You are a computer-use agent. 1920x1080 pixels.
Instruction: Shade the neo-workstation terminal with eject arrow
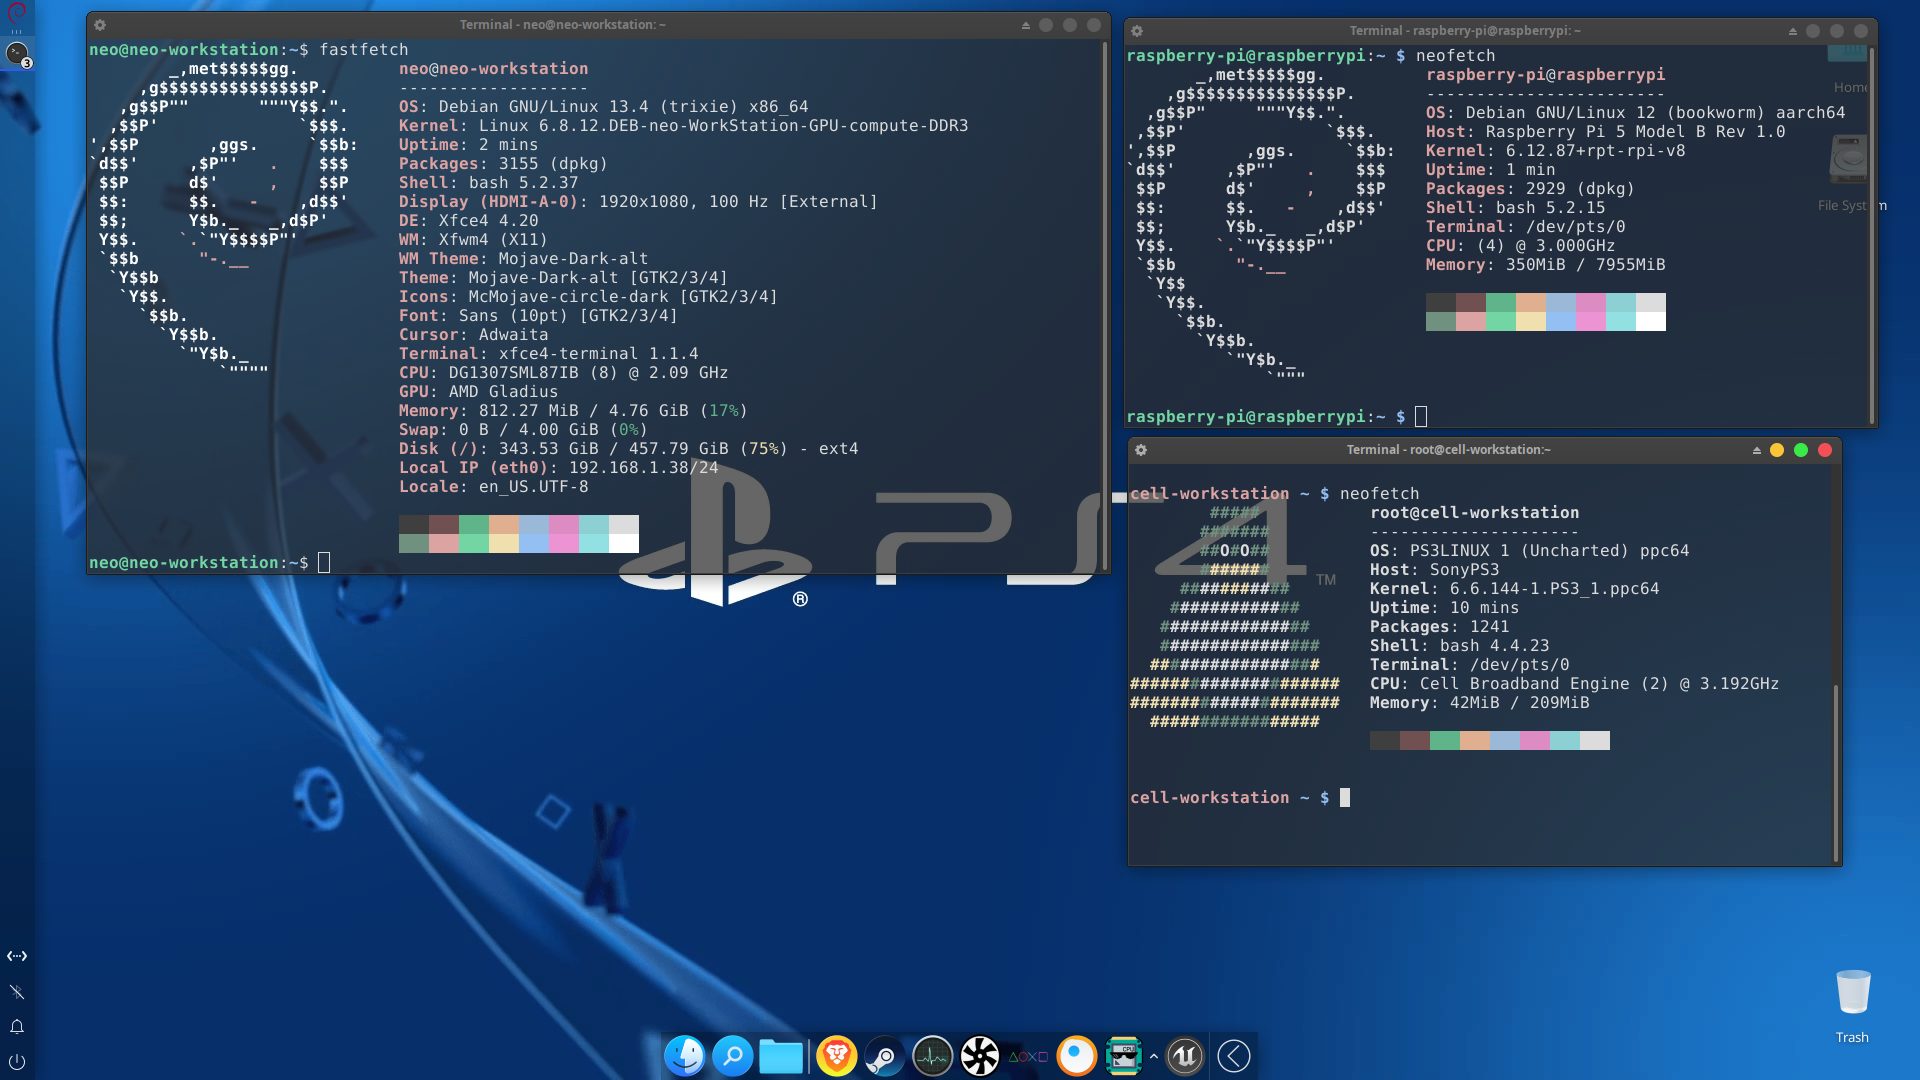tap(1026, 25)
